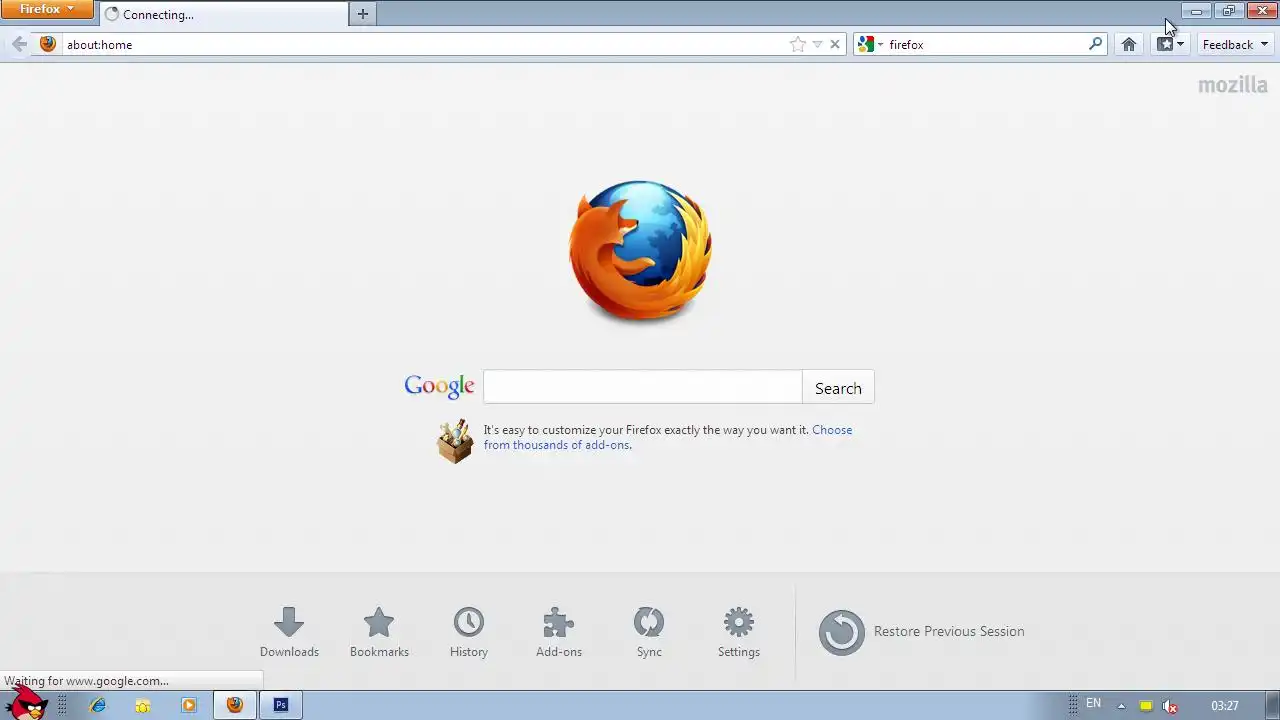Go back using the back arrow
Image resolution: width=1280 pixels, height=720 pixels.
[x=19, y=44]
